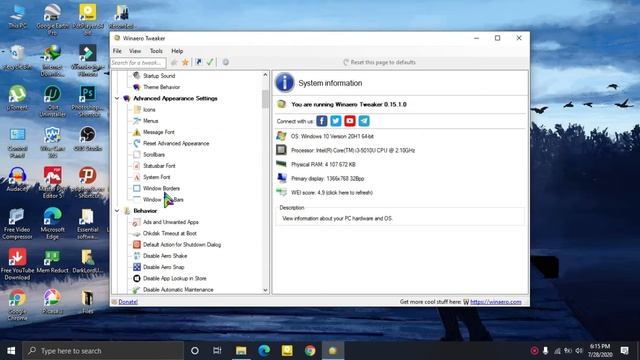Click the OS Windows 10 version text
Screen dimensions: 640x360
(332, 136)
